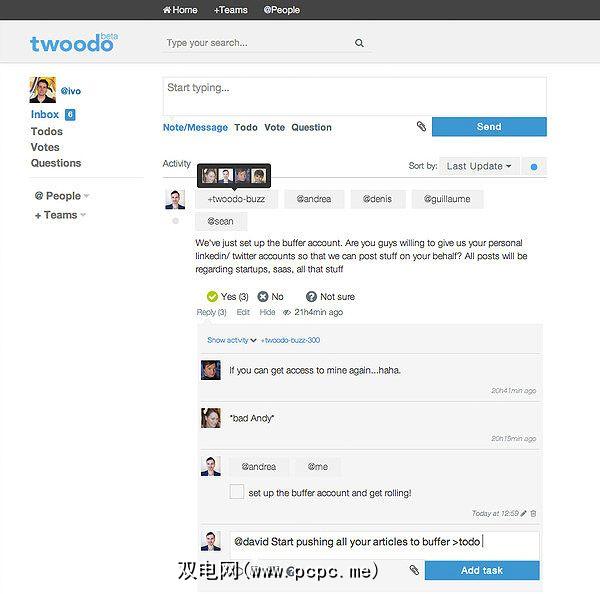Open the Last Update sort dropdown
The width and height of the screenshot is (600, 594).
[479, 166]
